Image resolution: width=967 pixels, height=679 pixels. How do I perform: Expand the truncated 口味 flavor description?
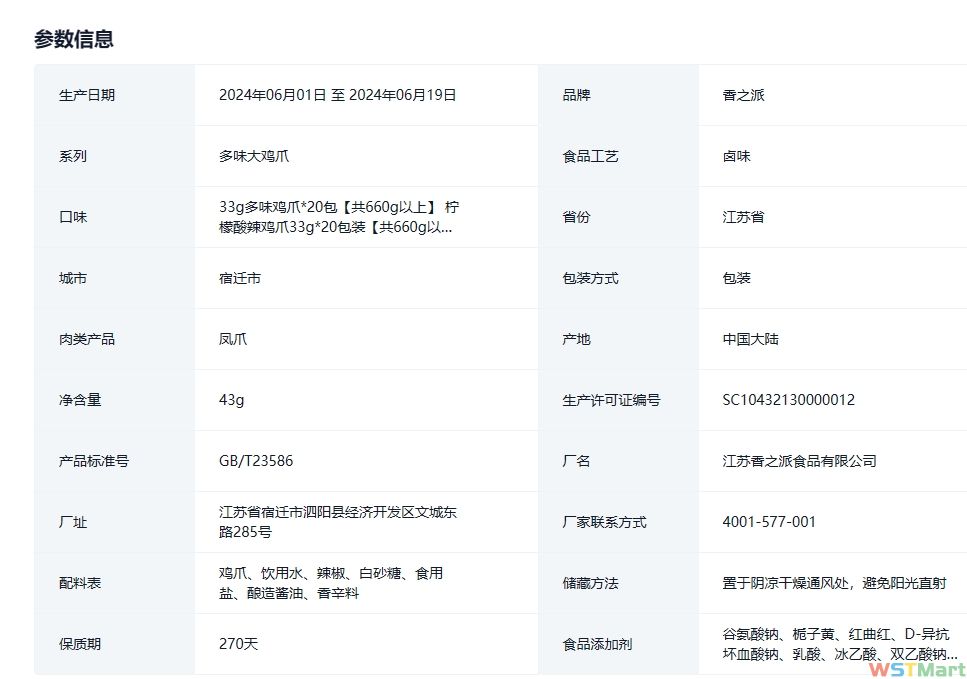pos(339,217)
